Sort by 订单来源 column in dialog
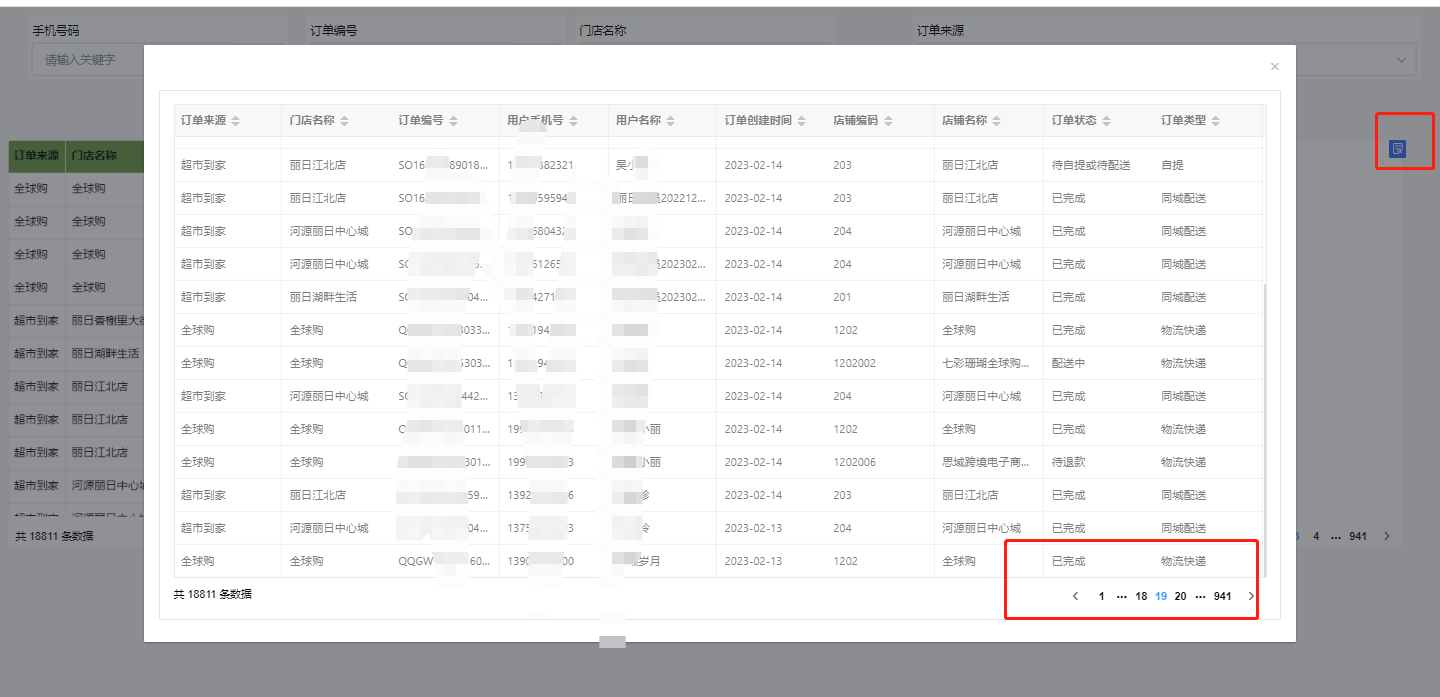Viewport: 1440px width, 697px height. pyautogui.click(x=235, y=121)
